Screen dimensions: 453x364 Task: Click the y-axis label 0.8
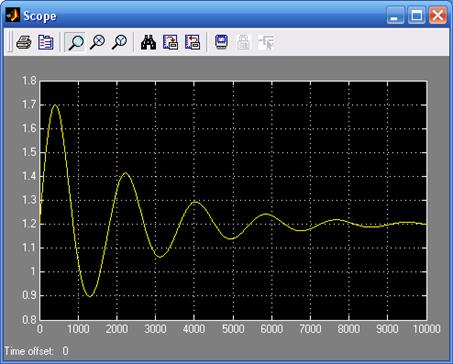[29, 320]
